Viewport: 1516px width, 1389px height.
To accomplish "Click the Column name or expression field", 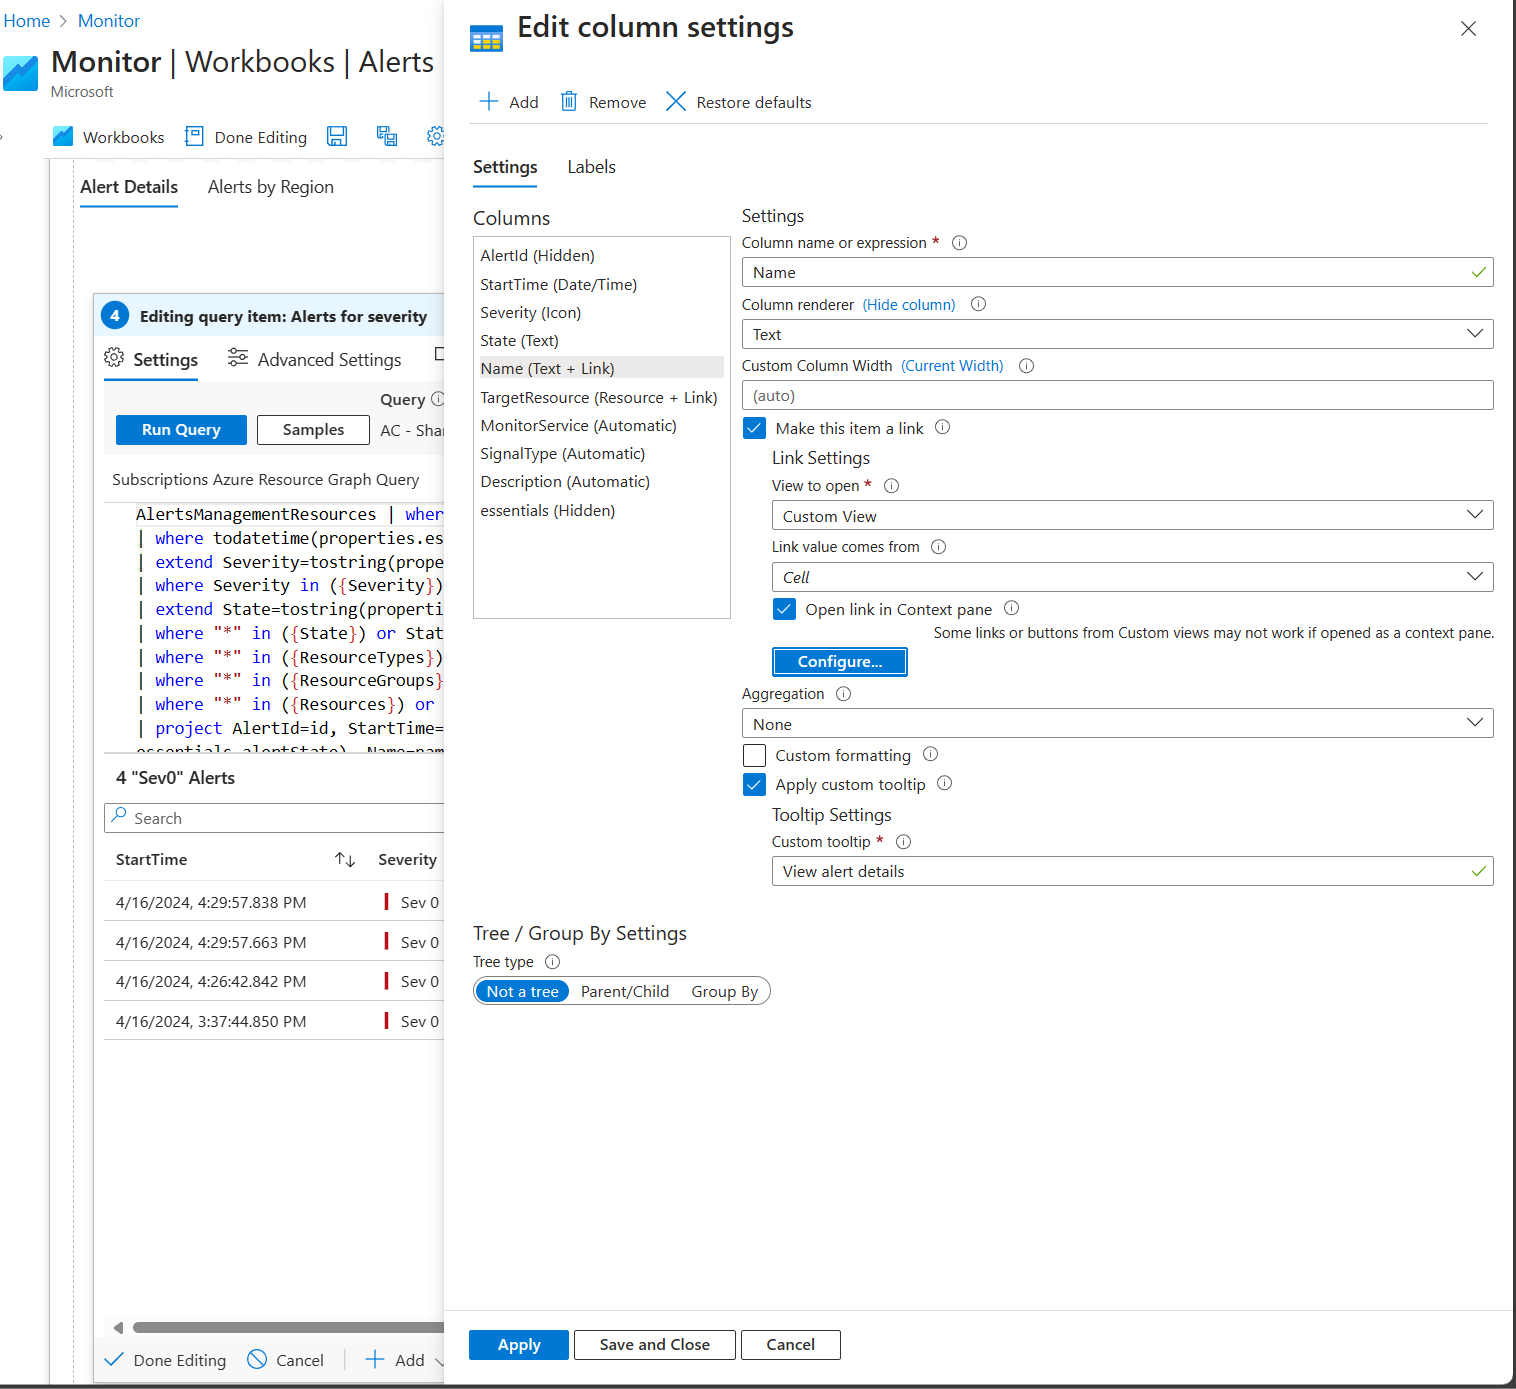I will (x=1117, y=272).
